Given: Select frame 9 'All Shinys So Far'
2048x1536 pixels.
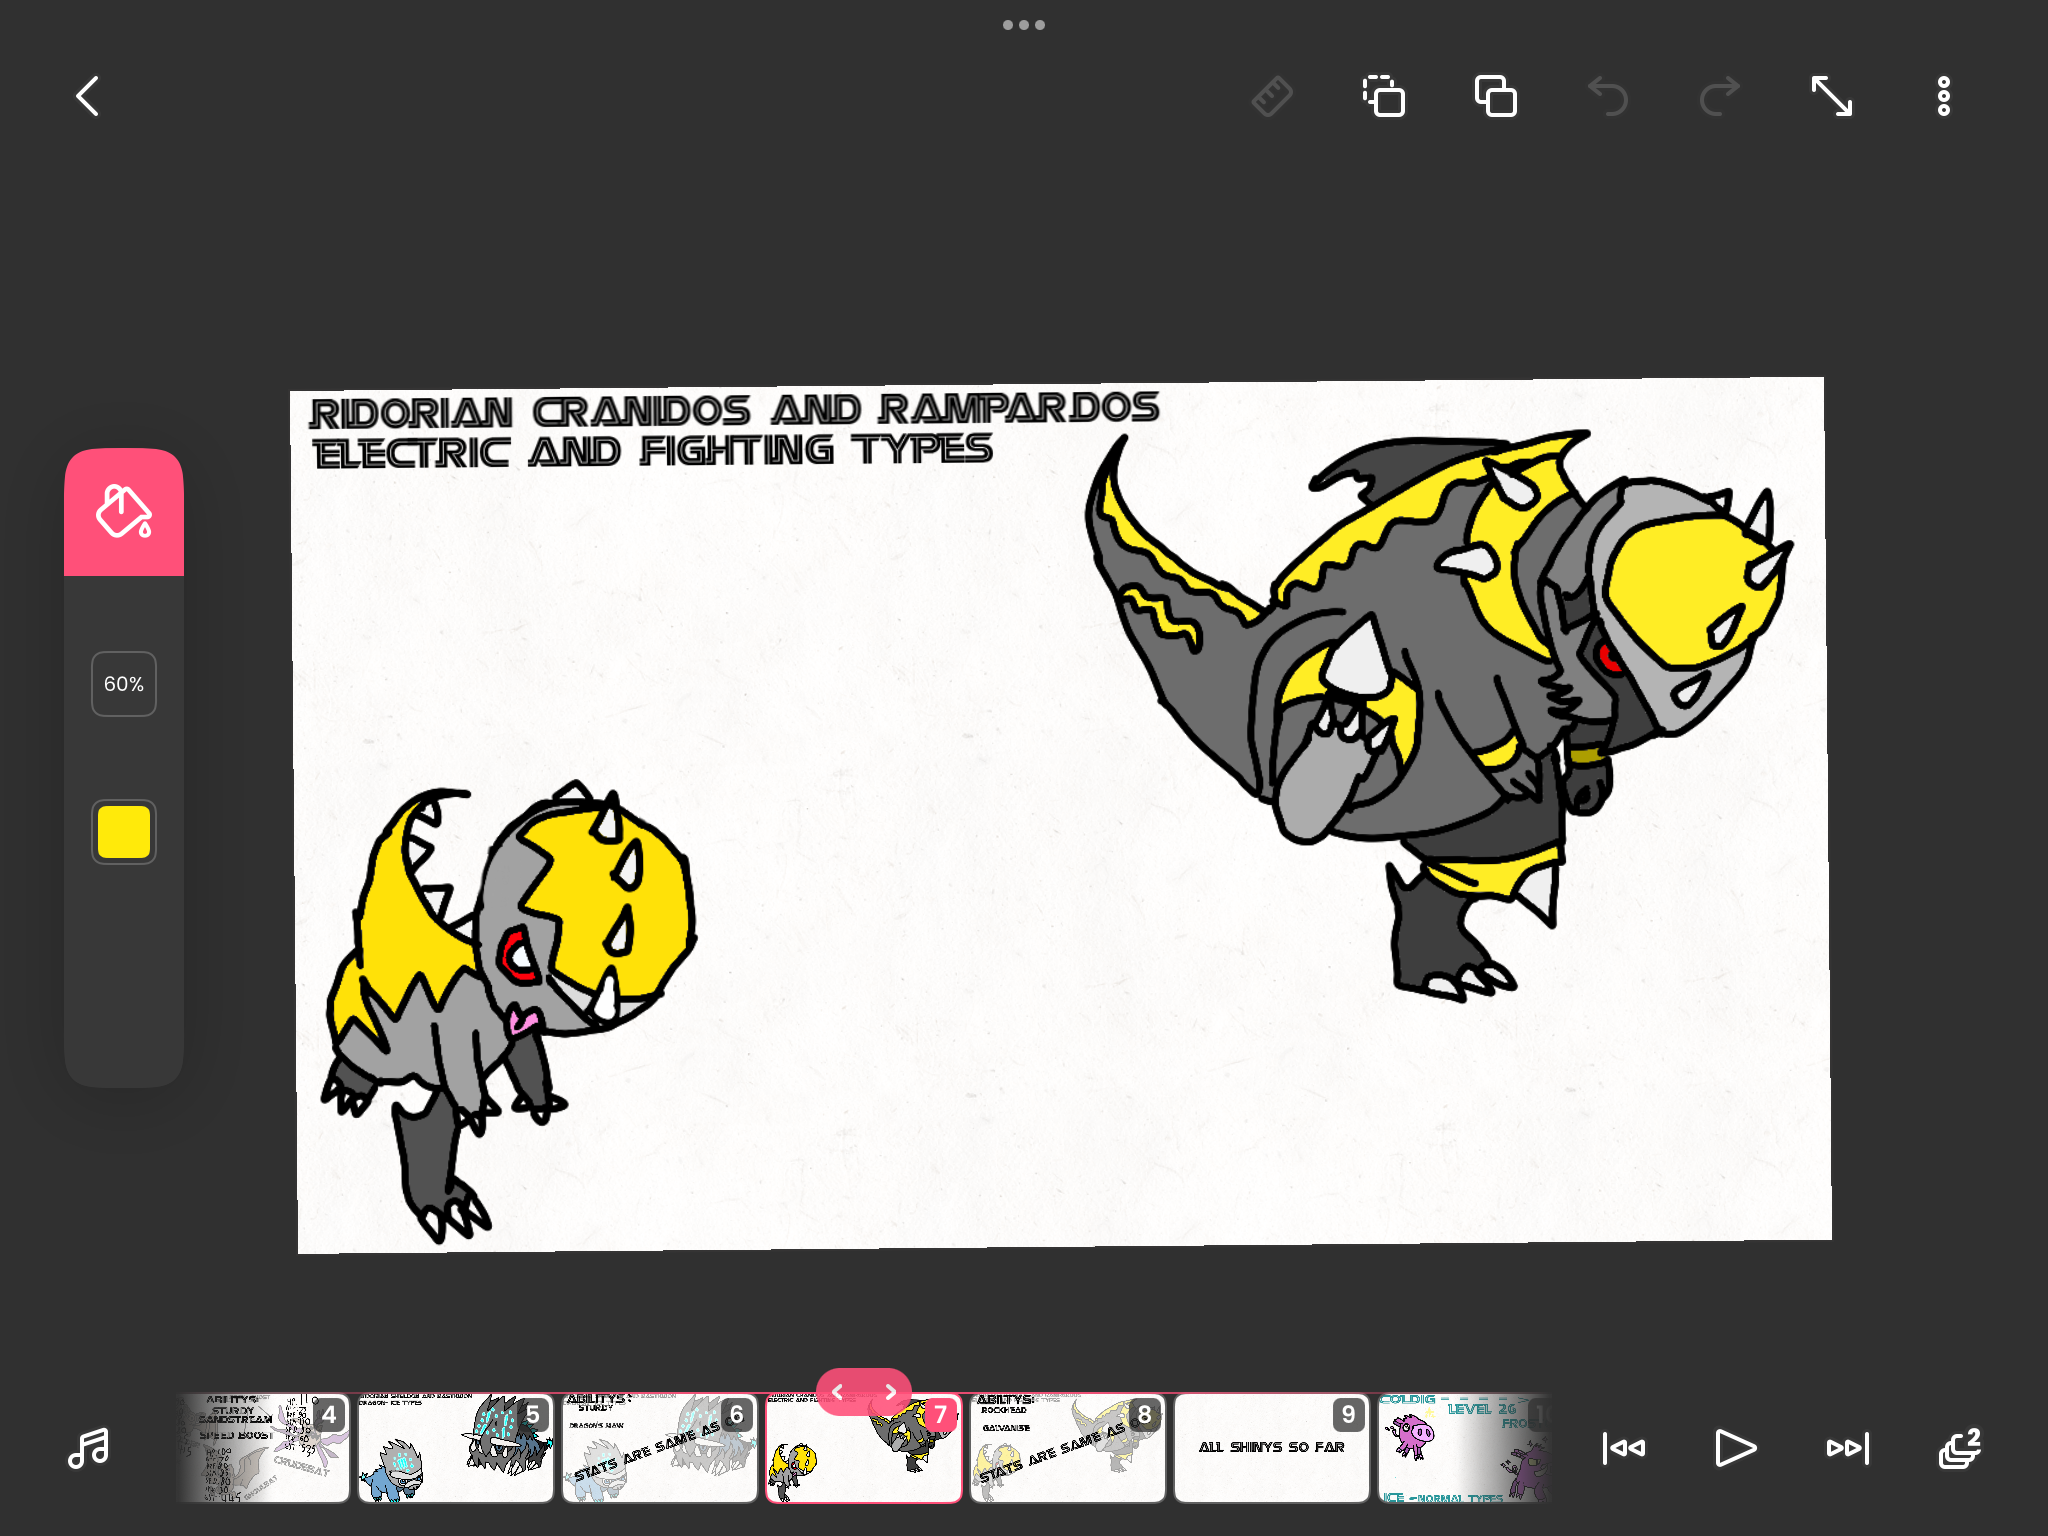Looking at the screenshot, I should coord(1272,1448).
